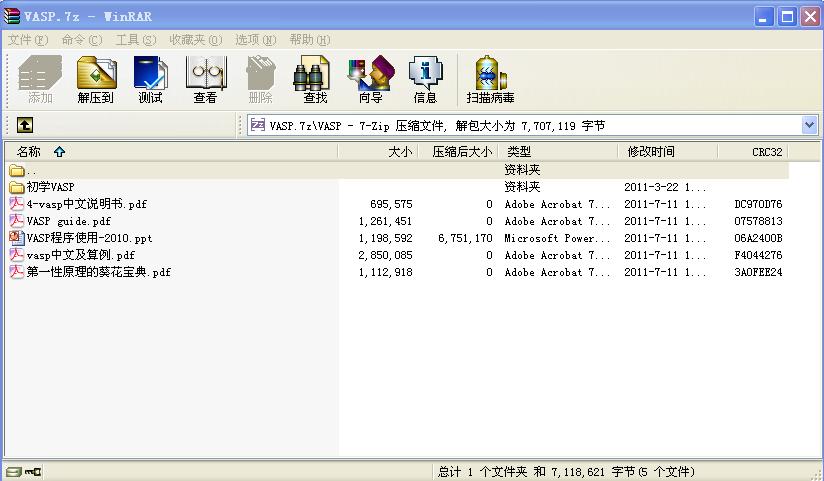The height and width of the screenshot is (481, 824).
Task: Click date 2011-3-22 of 初学VASP folder
Action: pyautogui.click(x=665, y=187)
